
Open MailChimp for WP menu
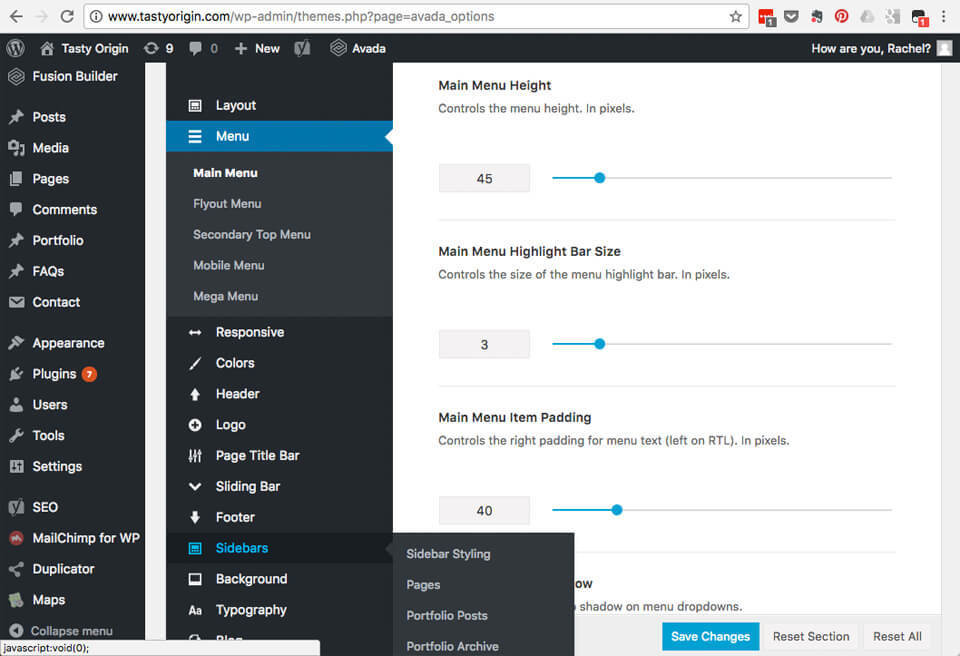(x=72, y=538)
